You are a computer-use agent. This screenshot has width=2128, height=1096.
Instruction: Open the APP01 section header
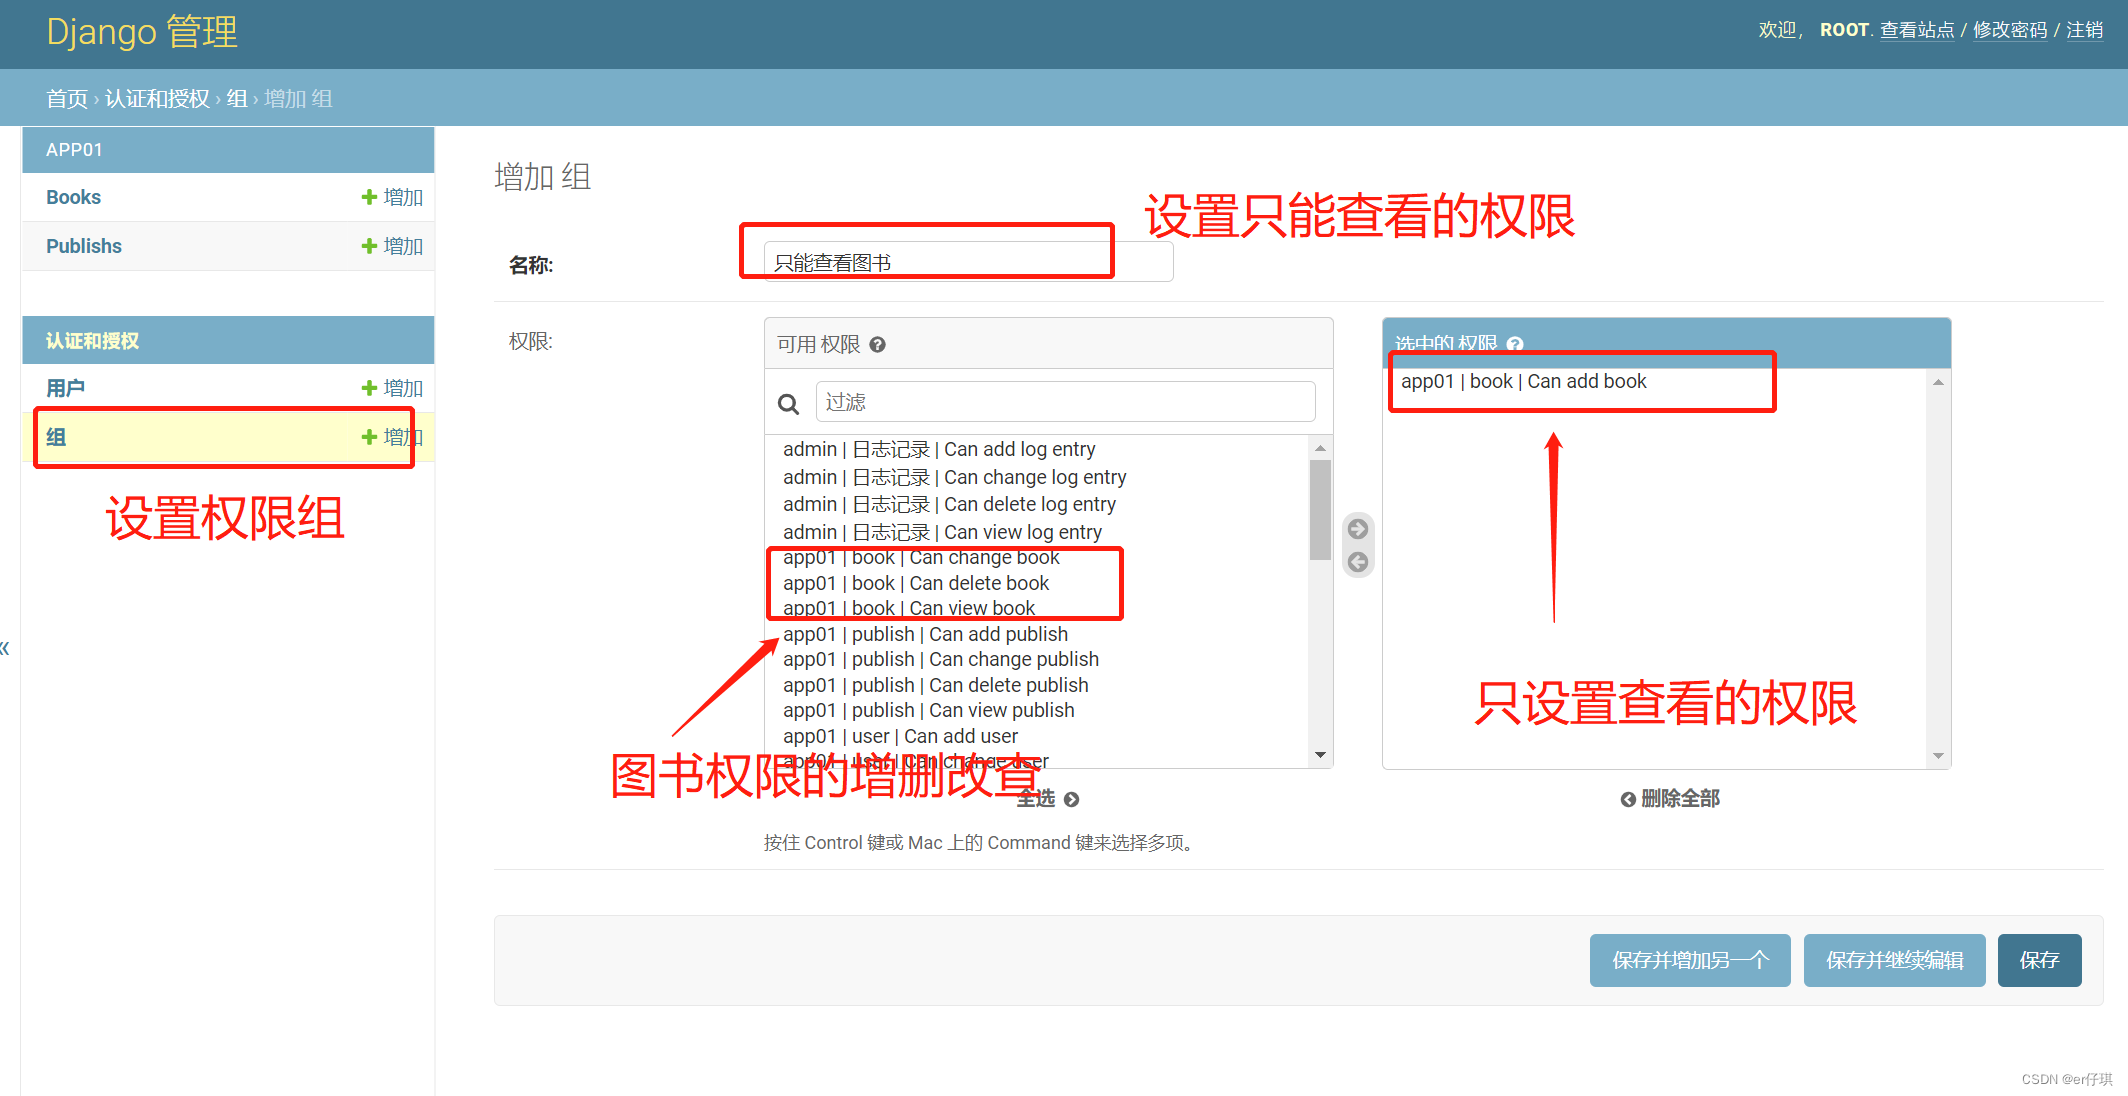(74, 150)
